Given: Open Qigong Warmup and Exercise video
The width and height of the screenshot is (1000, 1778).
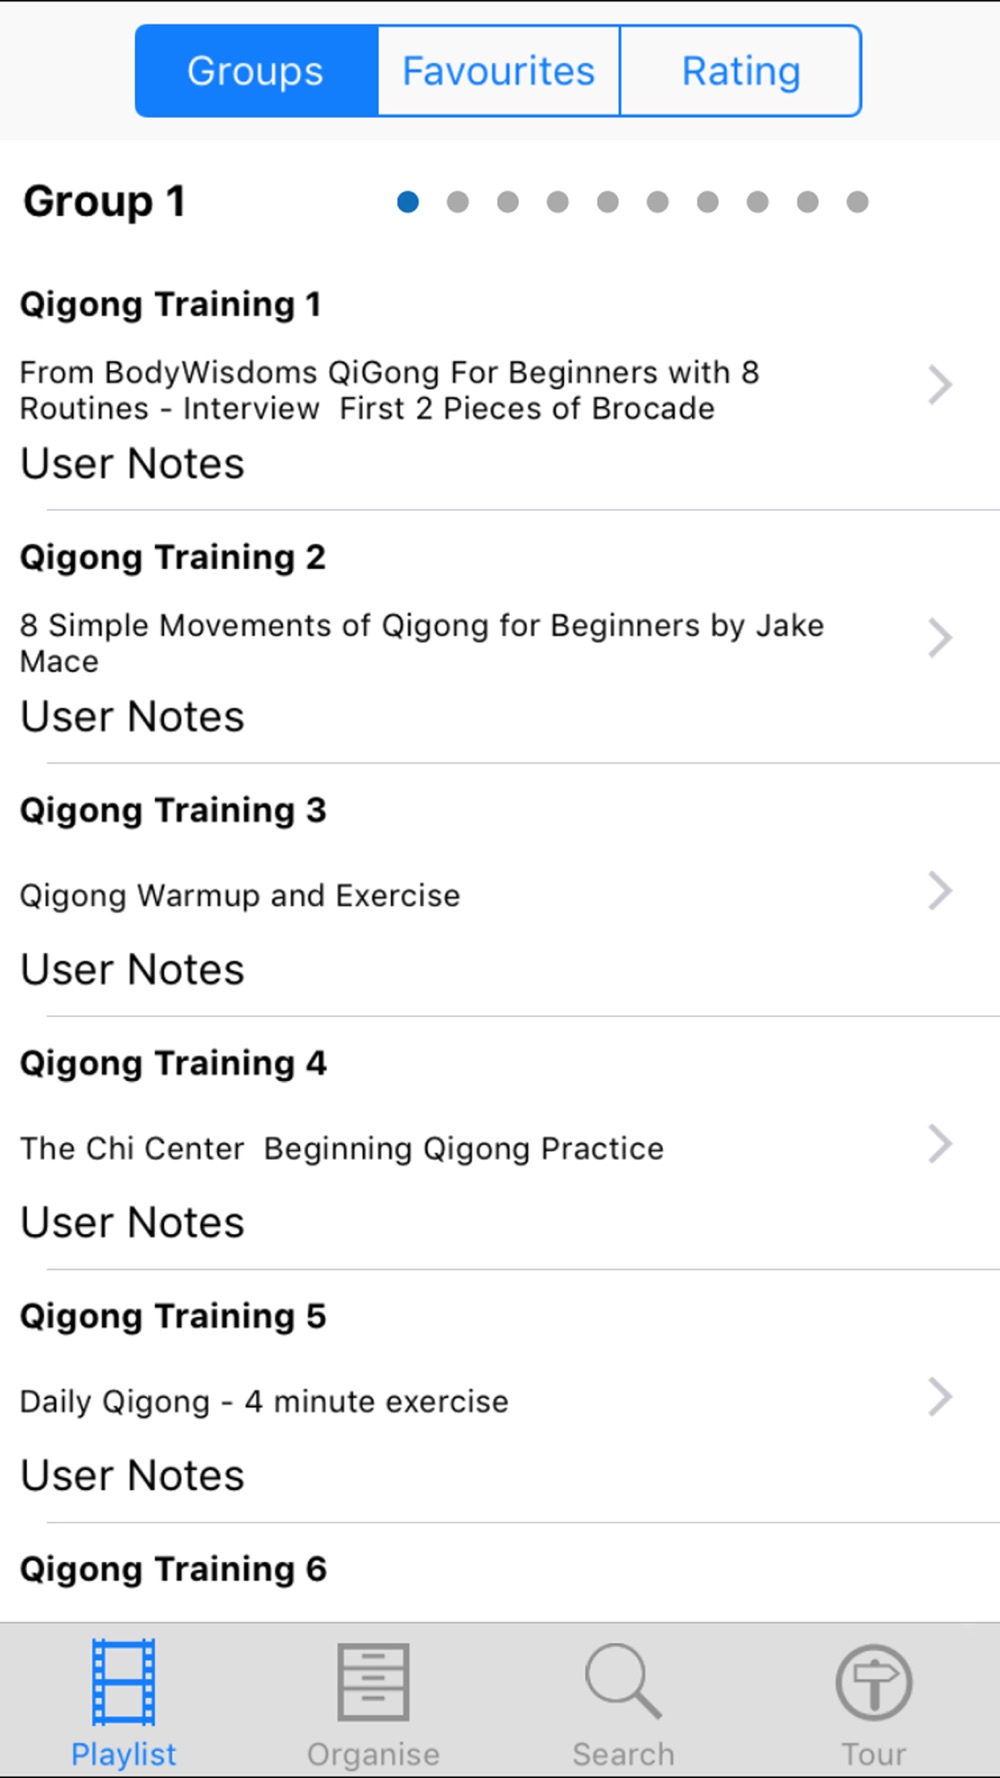Looking at the screenshot, I should click(240, 895).
